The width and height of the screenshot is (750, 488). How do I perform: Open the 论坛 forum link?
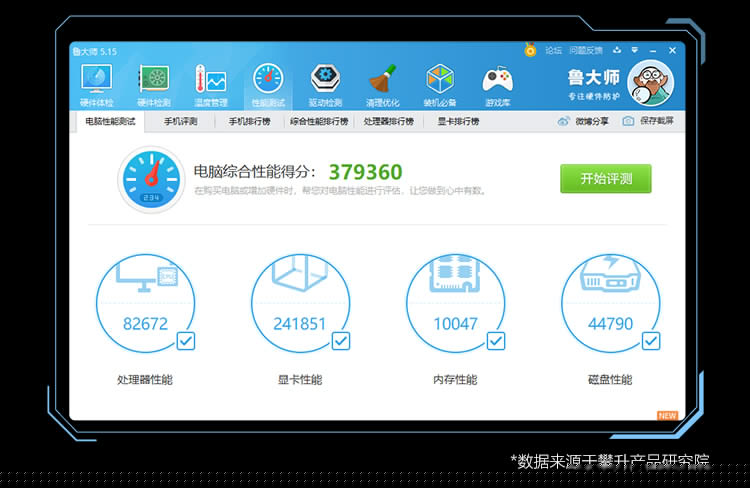coord(553,50)
